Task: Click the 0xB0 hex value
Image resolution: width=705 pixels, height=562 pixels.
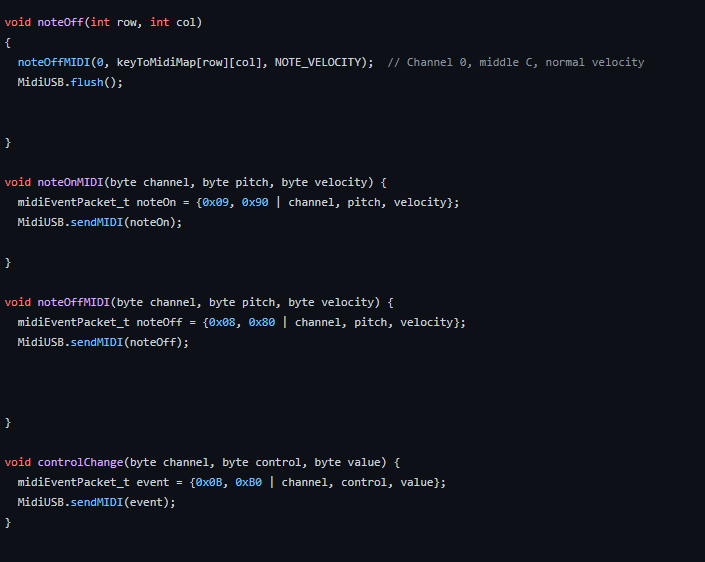Action: [x=248, y=482]
